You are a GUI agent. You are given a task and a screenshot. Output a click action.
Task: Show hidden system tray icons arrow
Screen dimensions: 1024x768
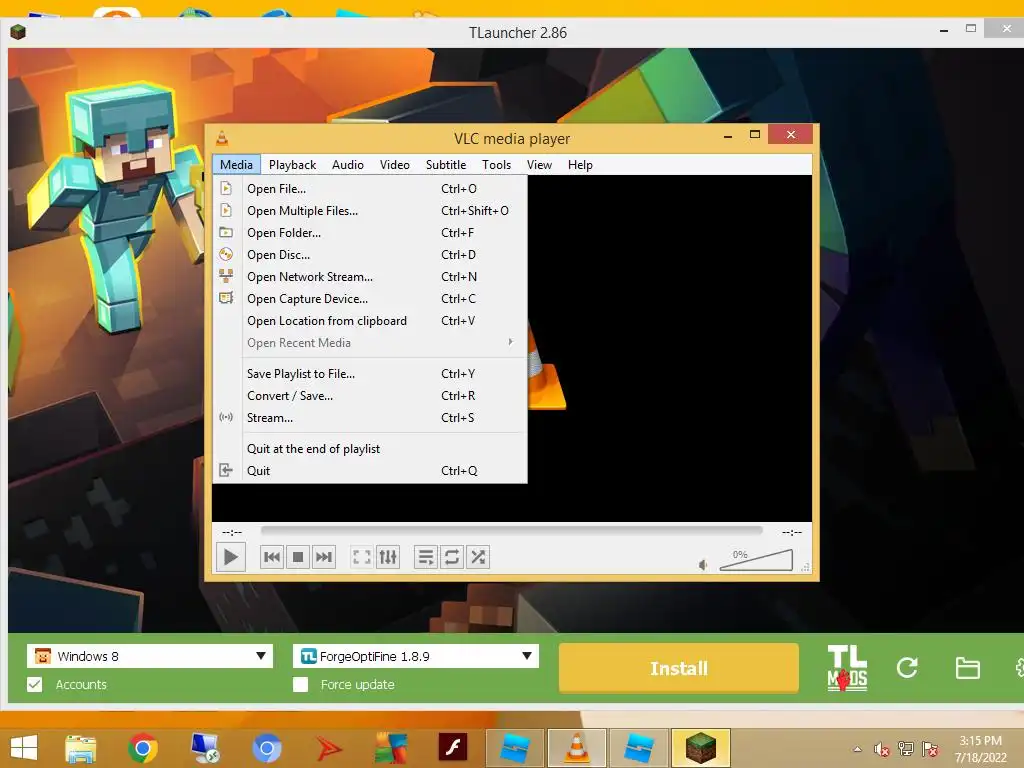[857, 749]
